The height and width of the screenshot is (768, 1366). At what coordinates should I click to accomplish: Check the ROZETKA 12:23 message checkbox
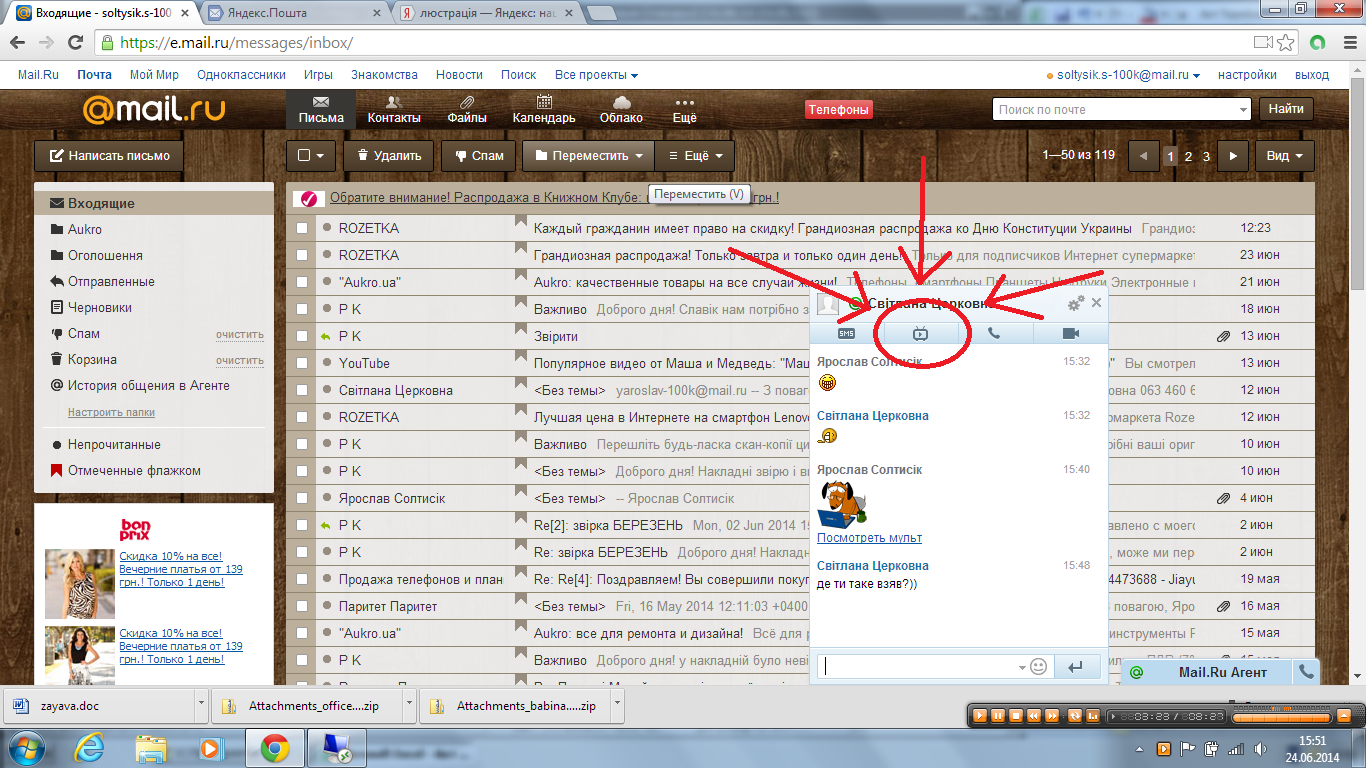pos(302,229)
